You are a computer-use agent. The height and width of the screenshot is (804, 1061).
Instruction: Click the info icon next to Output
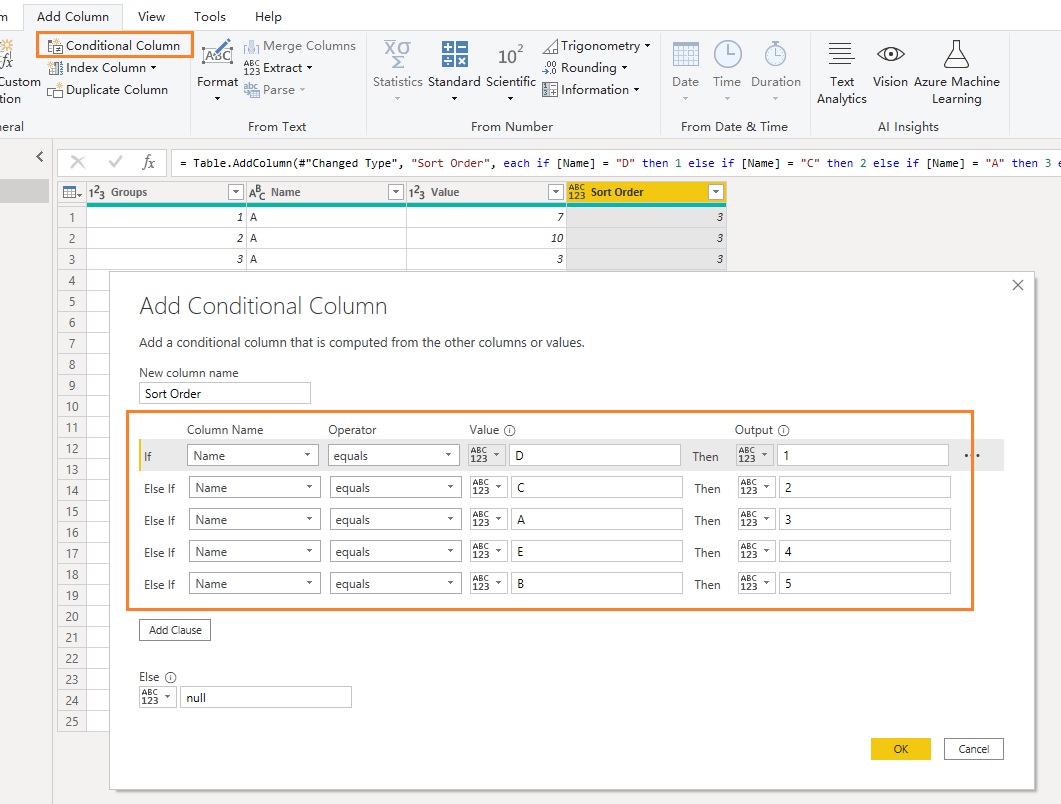[784, 430]
